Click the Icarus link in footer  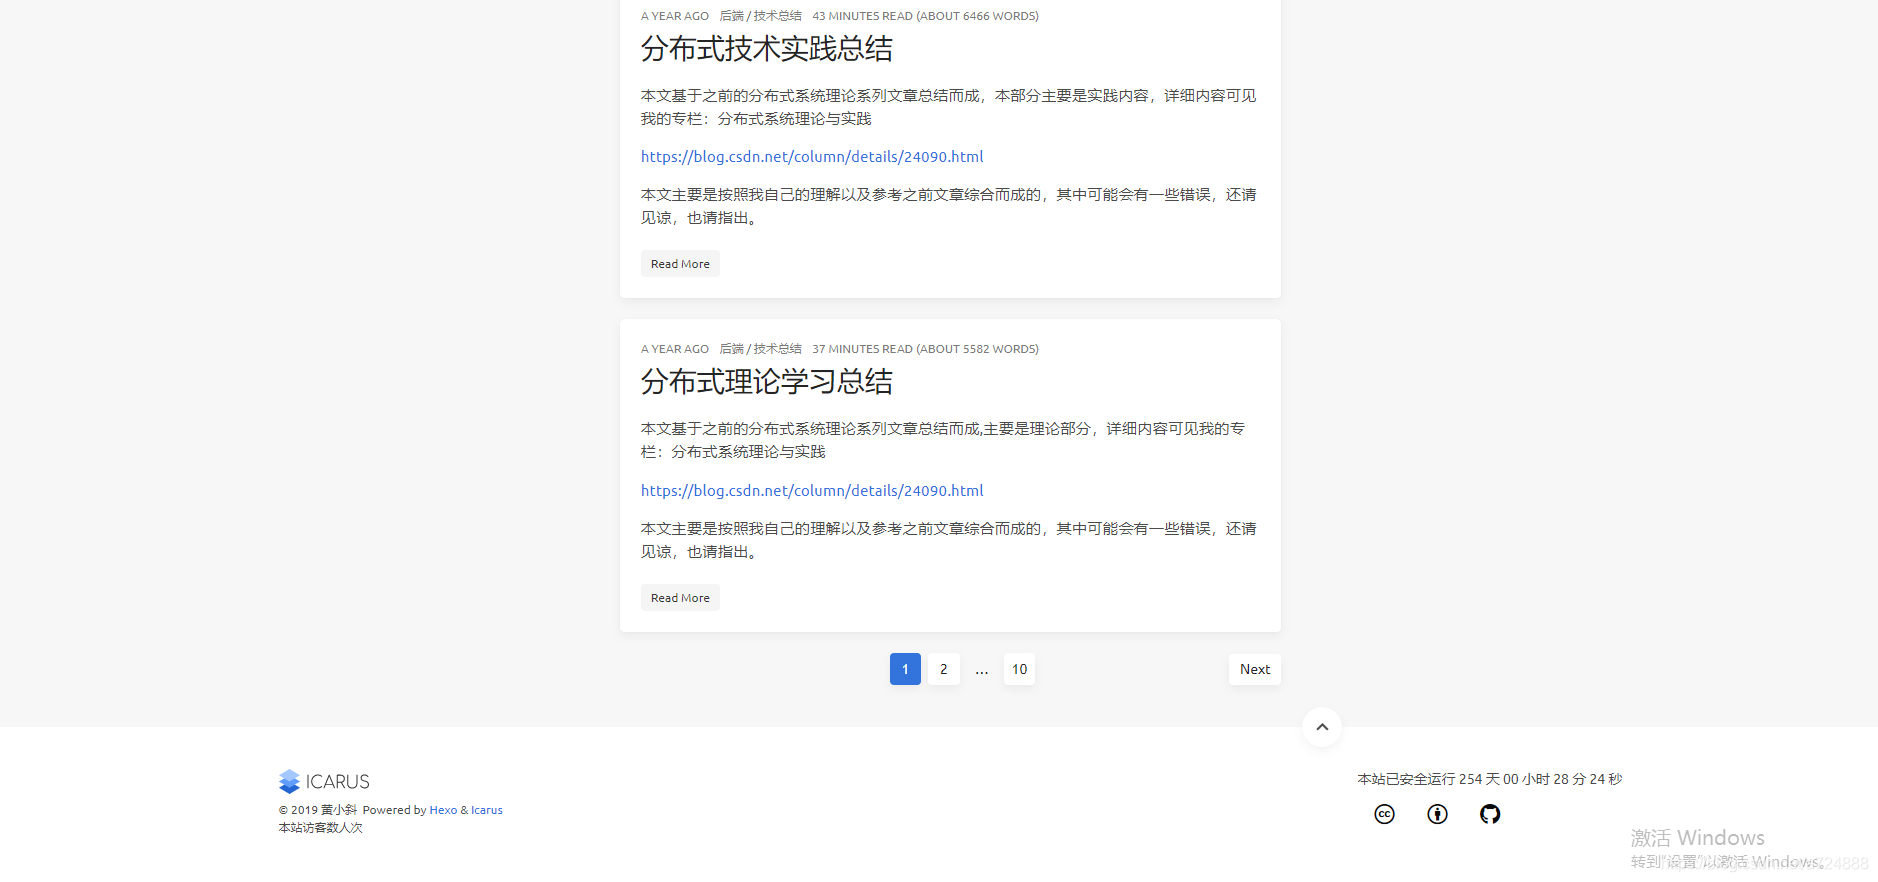coord(487,810)
